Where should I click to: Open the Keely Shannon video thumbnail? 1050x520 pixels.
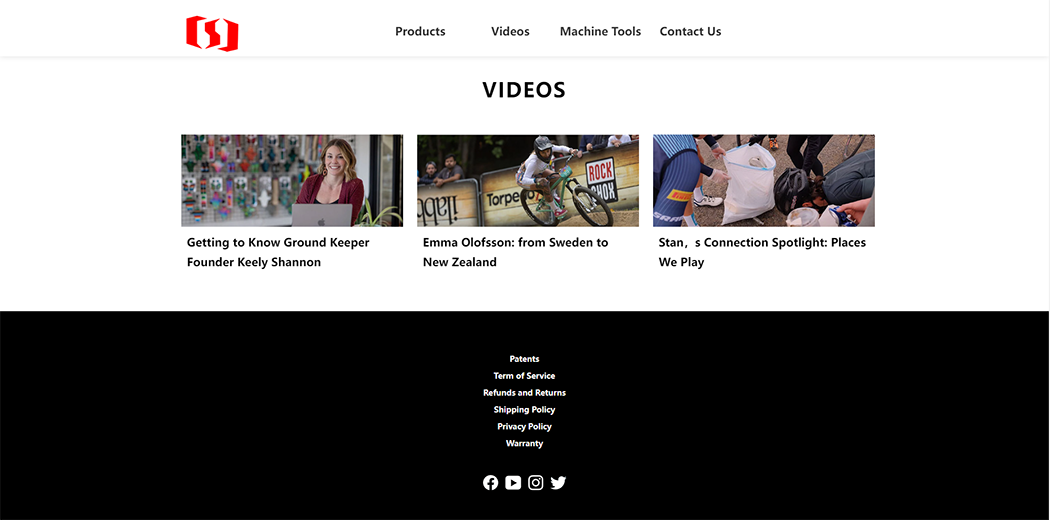pyautogui.click(x=292, y=181)
